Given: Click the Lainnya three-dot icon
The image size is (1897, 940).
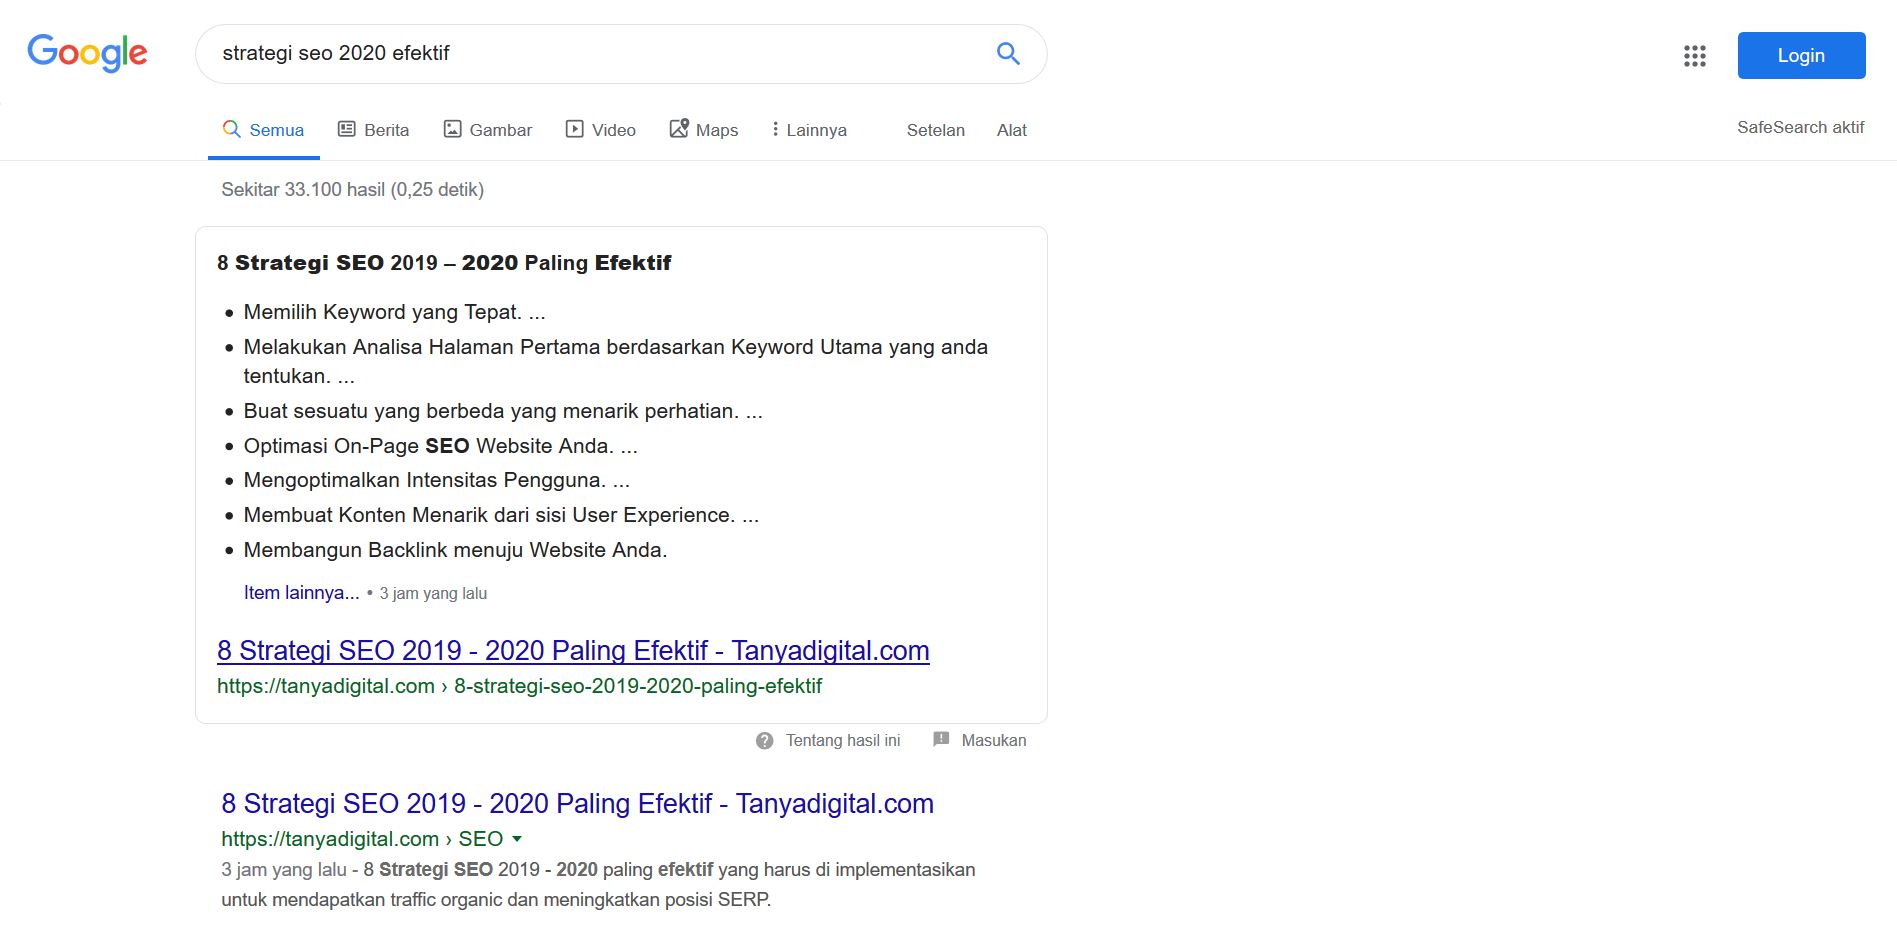Looking at the screenshot, I should point(775,129).
